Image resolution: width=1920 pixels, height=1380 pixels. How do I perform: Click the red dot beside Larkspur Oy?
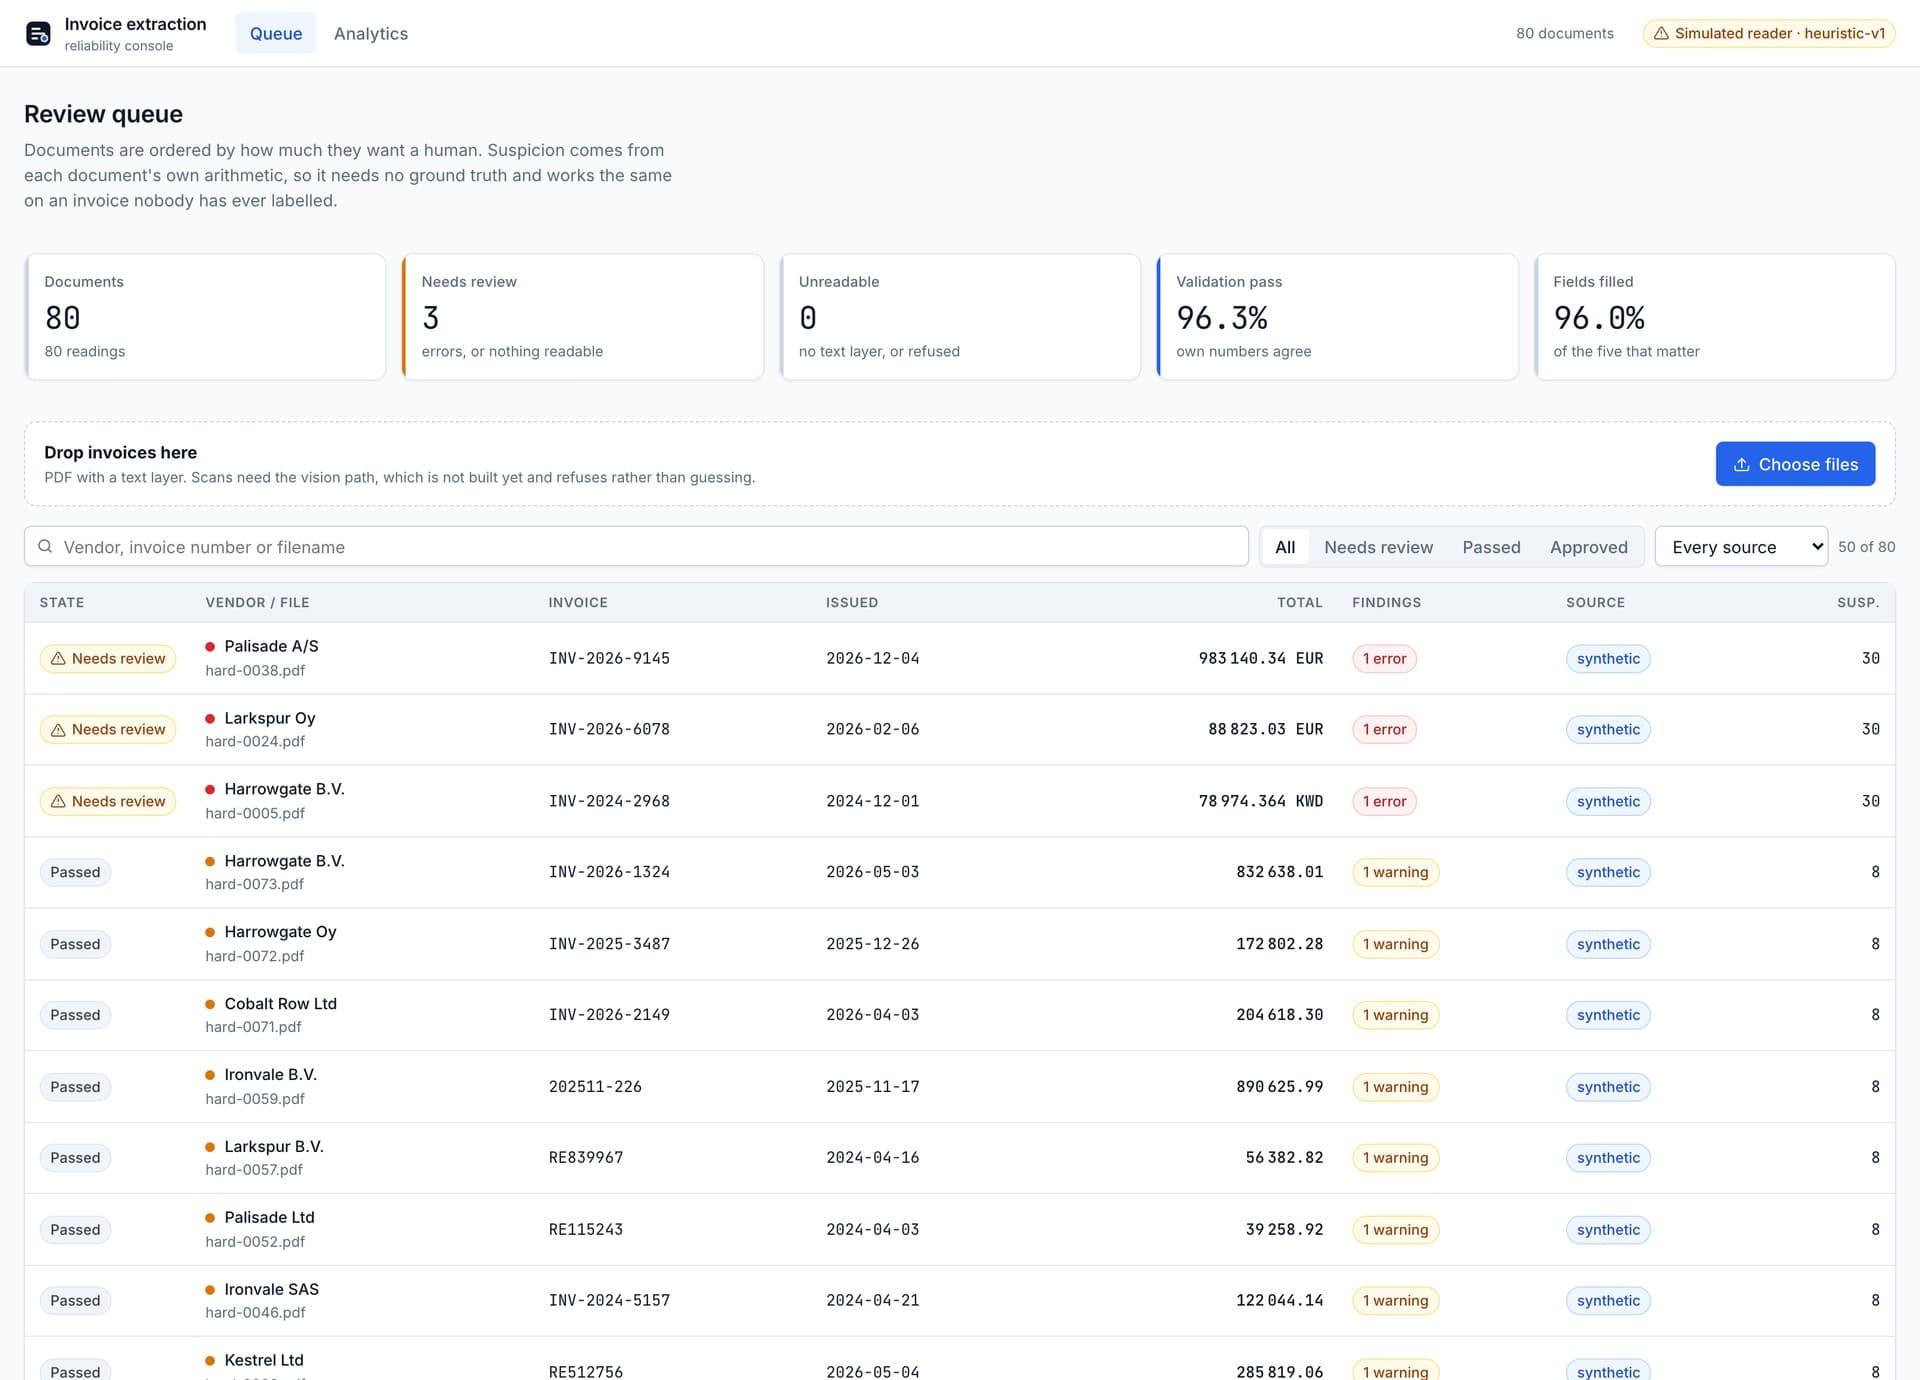tap(210, 719)
